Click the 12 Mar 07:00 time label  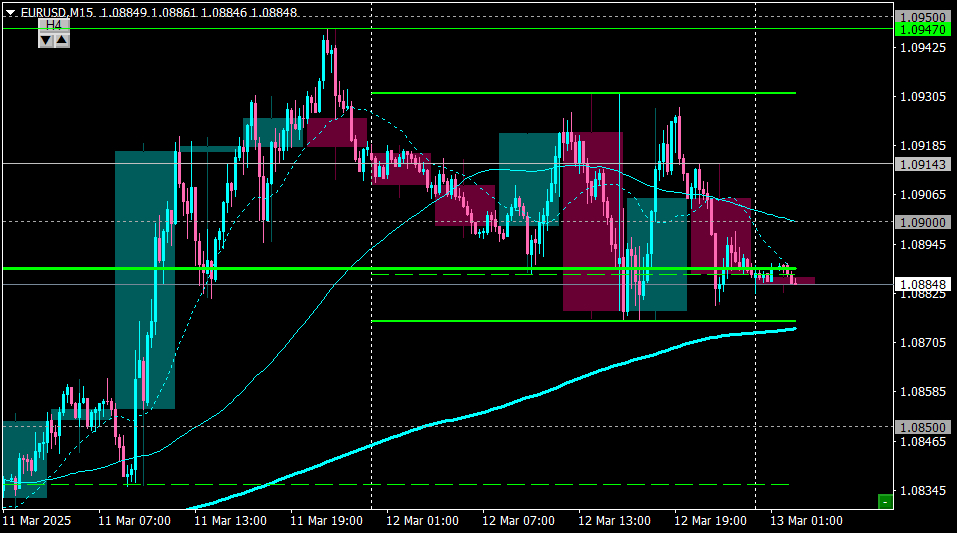tap(518, 521)
